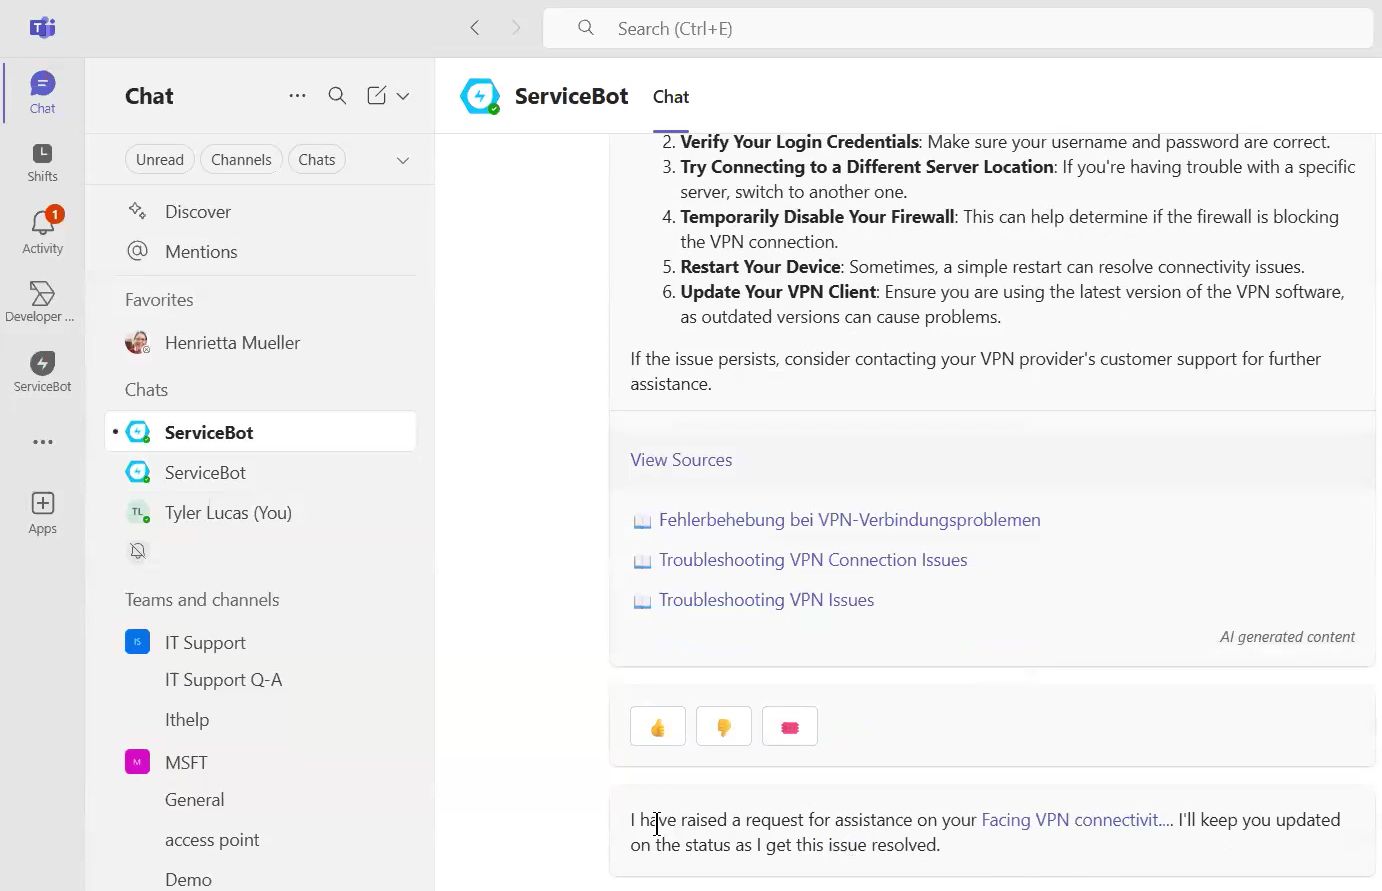This screenshot has height=891, width=1382.
Task: Expand the new chat options chevron
Action: [403, 96]
